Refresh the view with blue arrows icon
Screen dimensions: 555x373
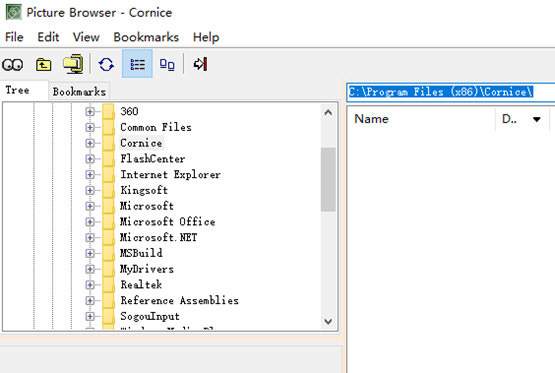click(x=106, y=64)
